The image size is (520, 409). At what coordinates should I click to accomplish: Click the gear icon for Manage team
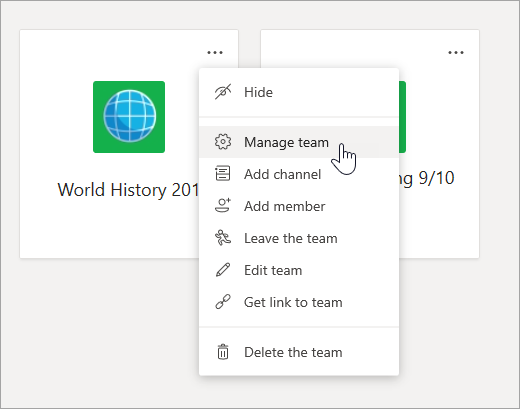point(223,142)
